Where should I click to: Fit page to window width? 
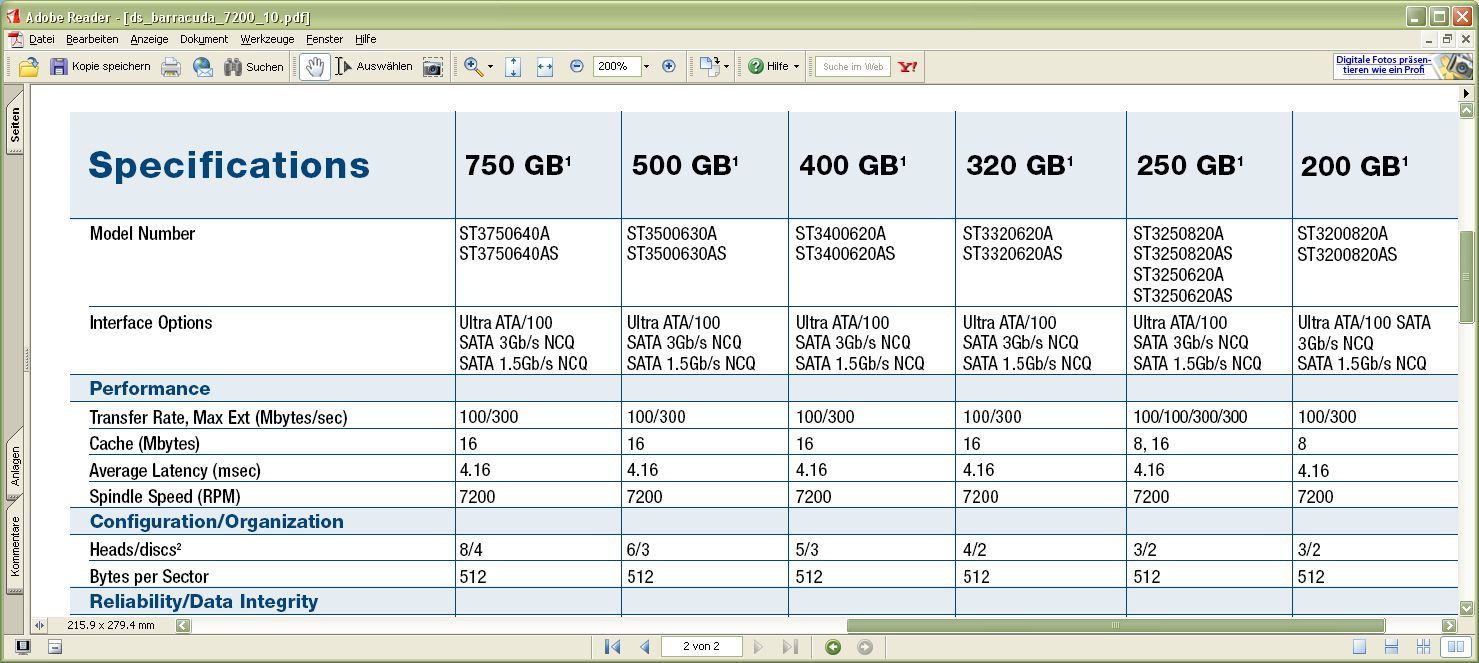tap(545, 67)
